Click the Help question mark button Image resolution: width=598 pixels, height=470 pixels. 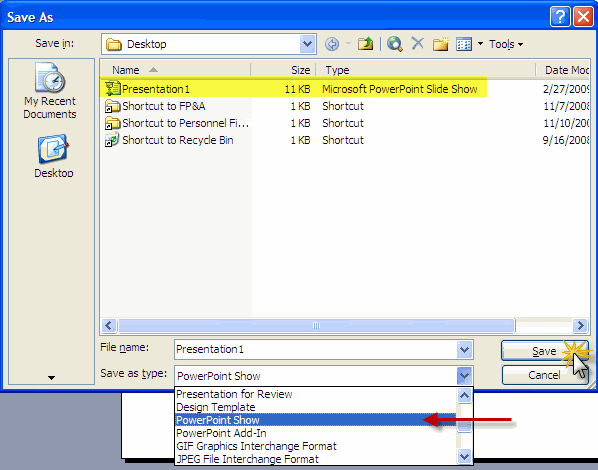coord(560,17)
